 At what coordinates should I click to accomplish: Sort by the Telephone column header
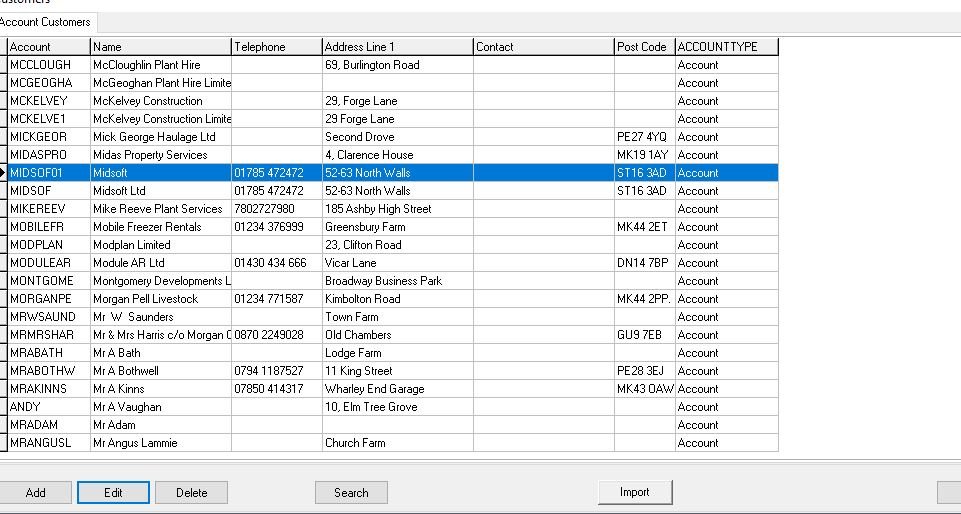[x=276, y=47]
